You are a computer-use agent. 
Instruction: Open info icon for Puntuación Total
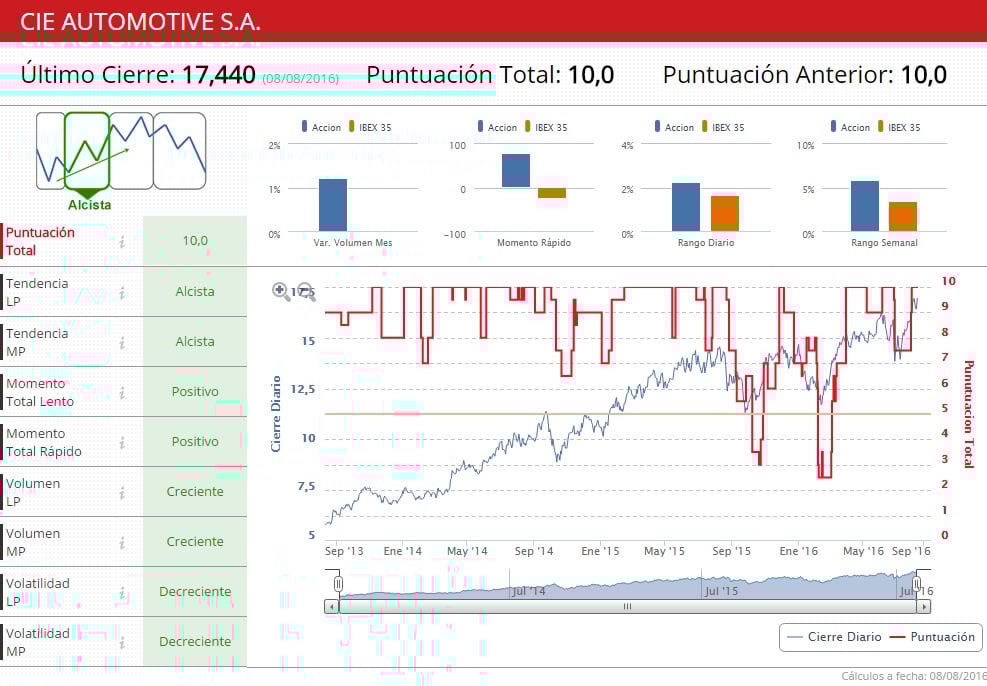click(x=122, y=242)
